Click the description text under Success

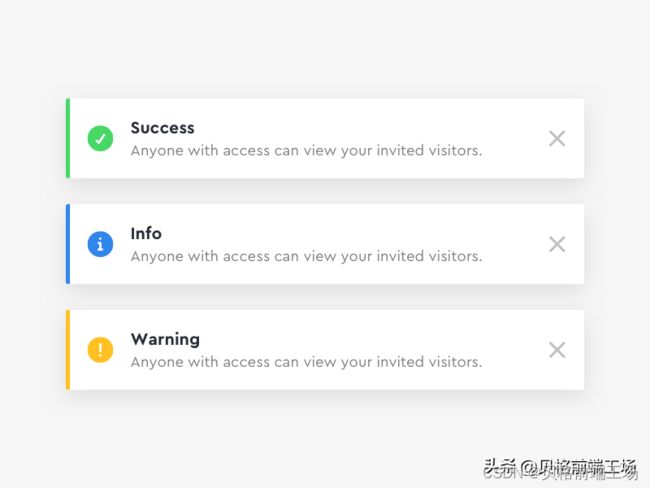point(307,151)
